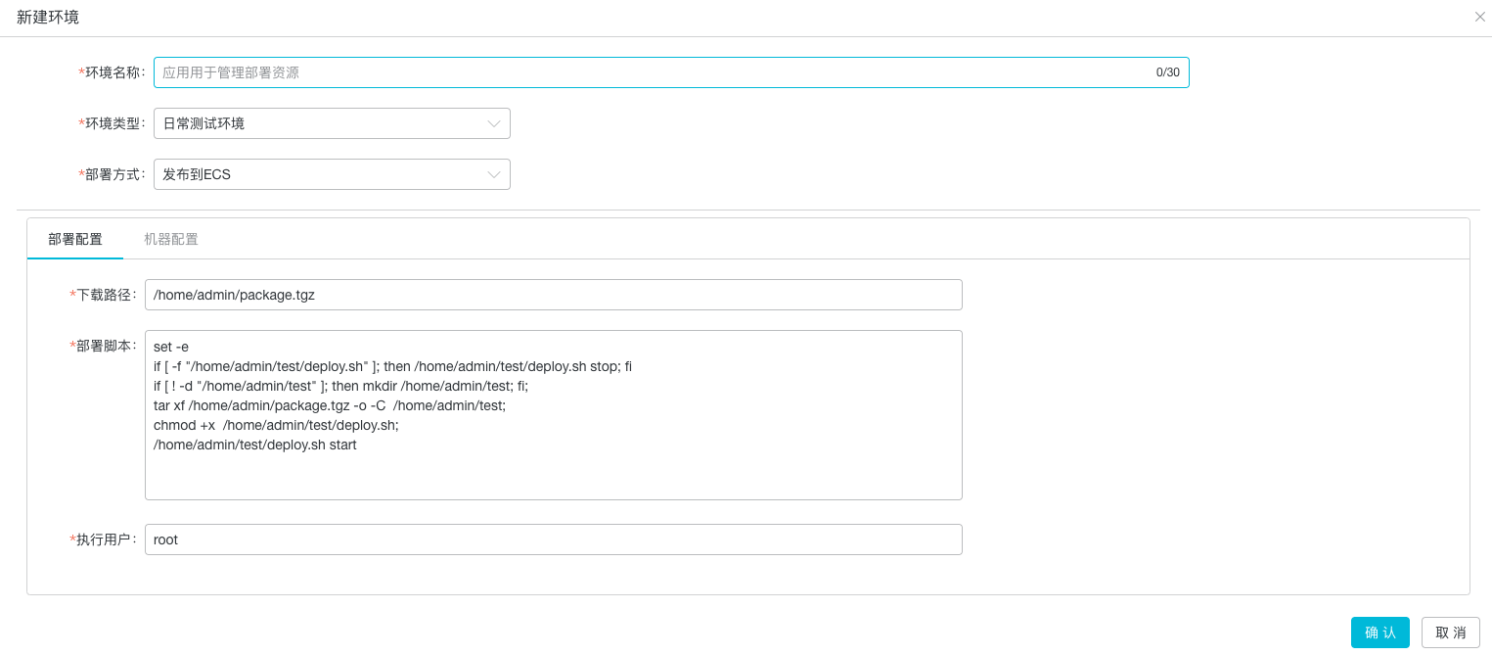Click the 环境类型 label

[111, 123]
